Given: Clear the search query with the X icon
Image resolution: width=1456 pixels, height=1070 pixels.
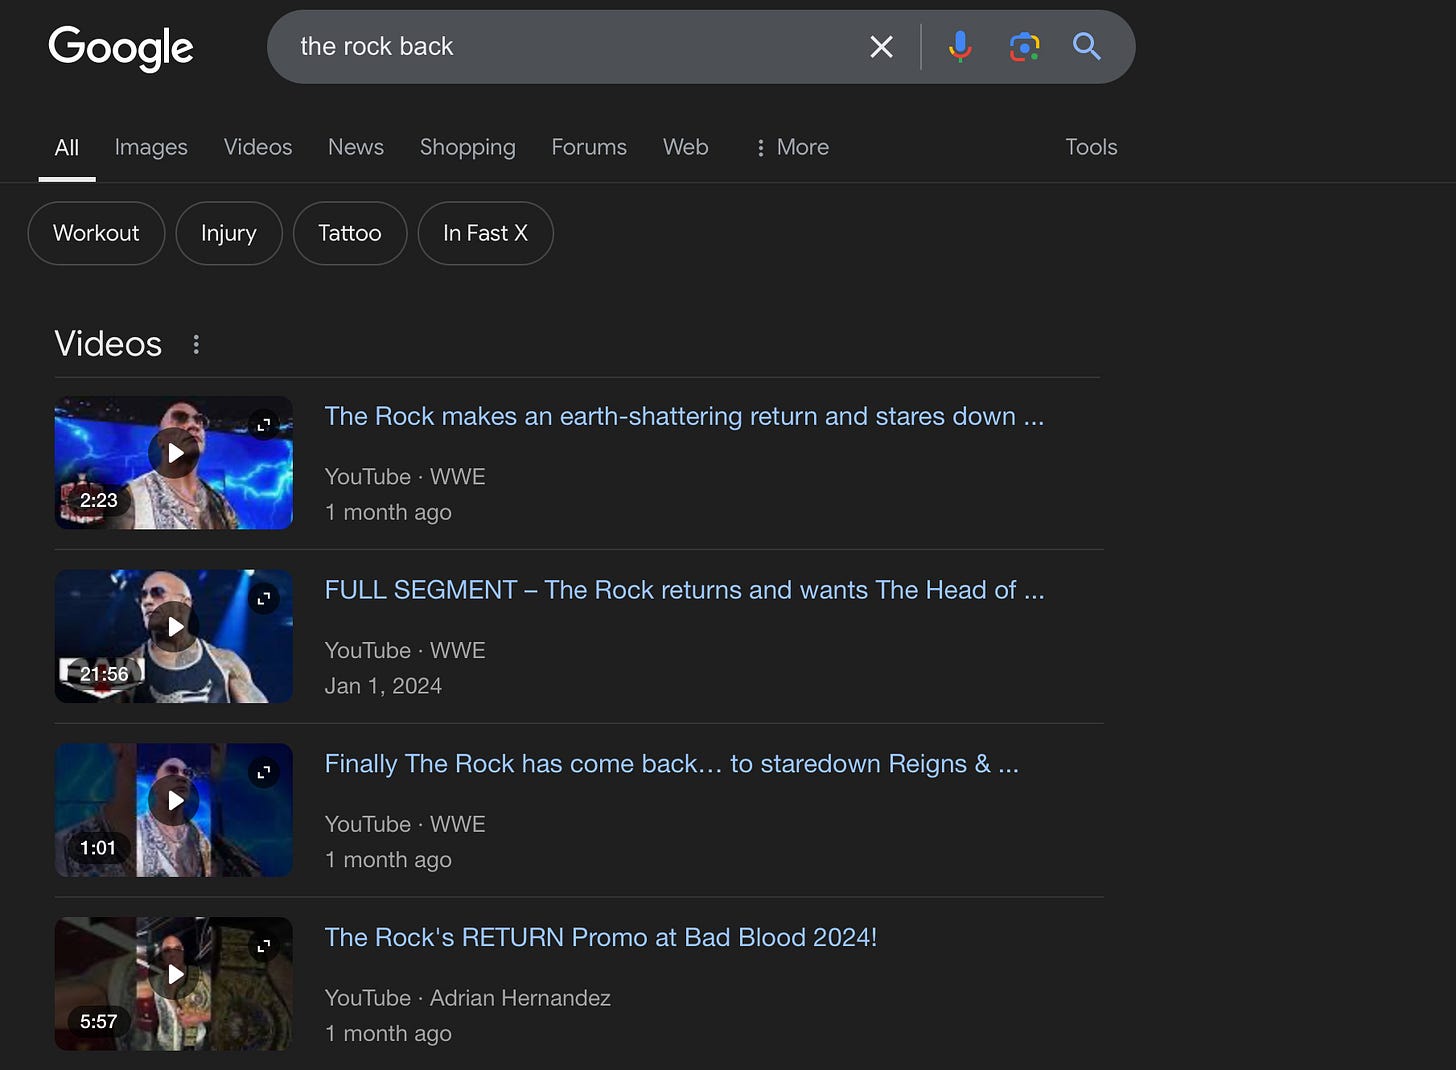Looking at the screenshot, I should click(881, 47).
